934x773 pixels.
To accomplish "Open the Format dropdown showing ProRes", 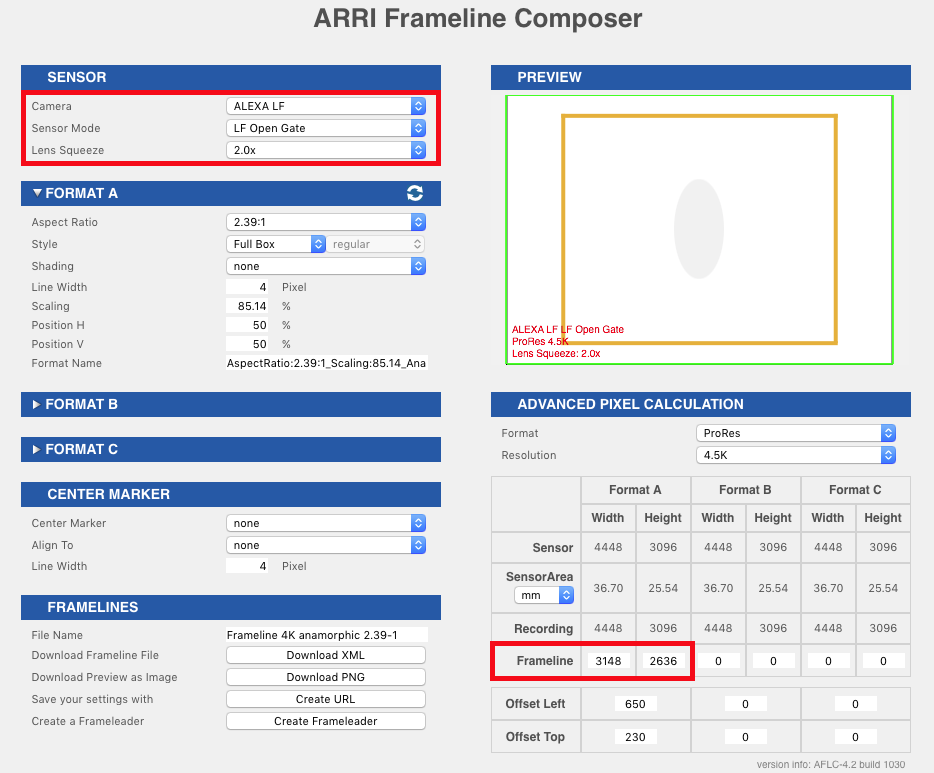I will tap(796, 433).
